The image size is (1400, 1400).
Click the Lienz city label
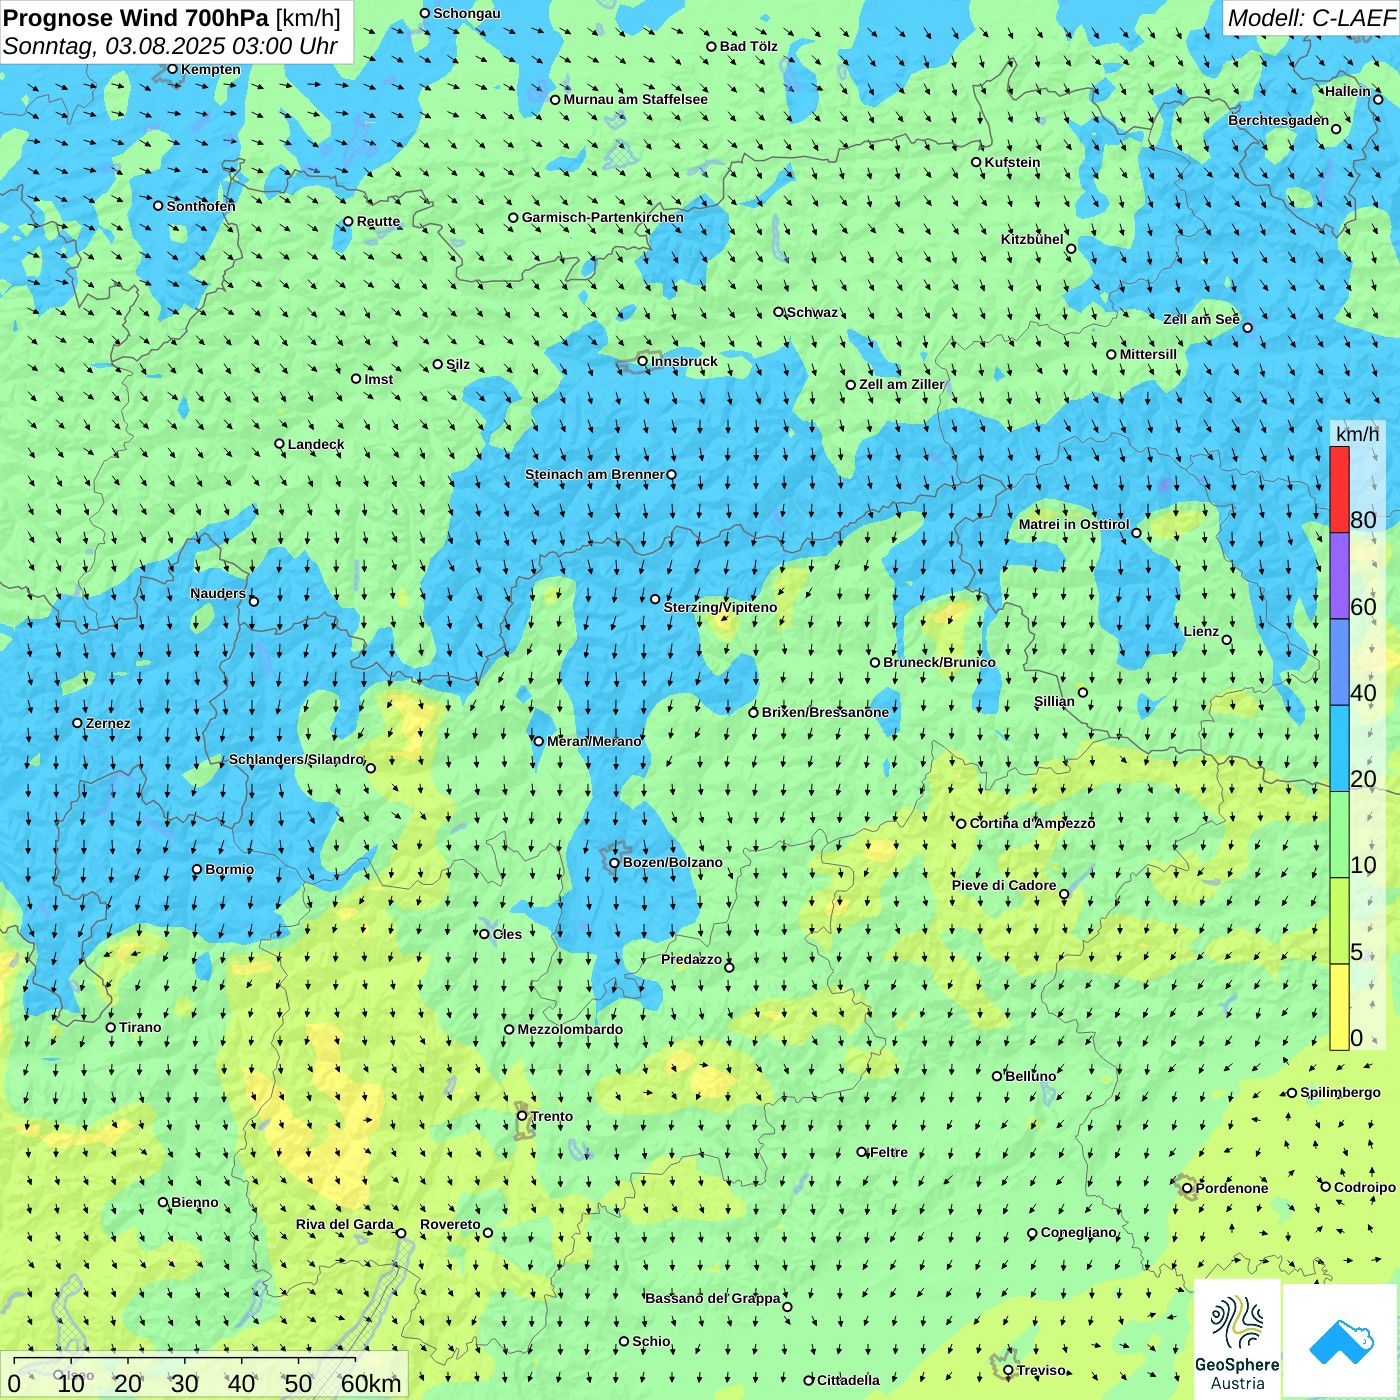click(1201, 631)
